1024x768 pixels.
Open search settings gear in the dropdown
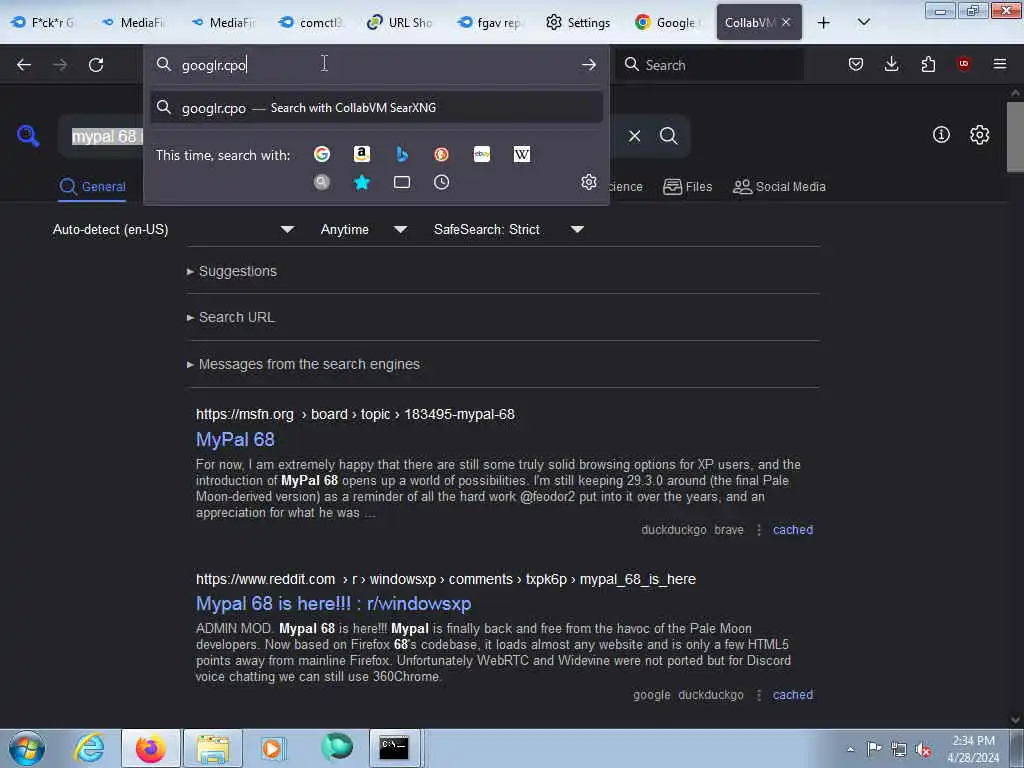pos(588,182)
